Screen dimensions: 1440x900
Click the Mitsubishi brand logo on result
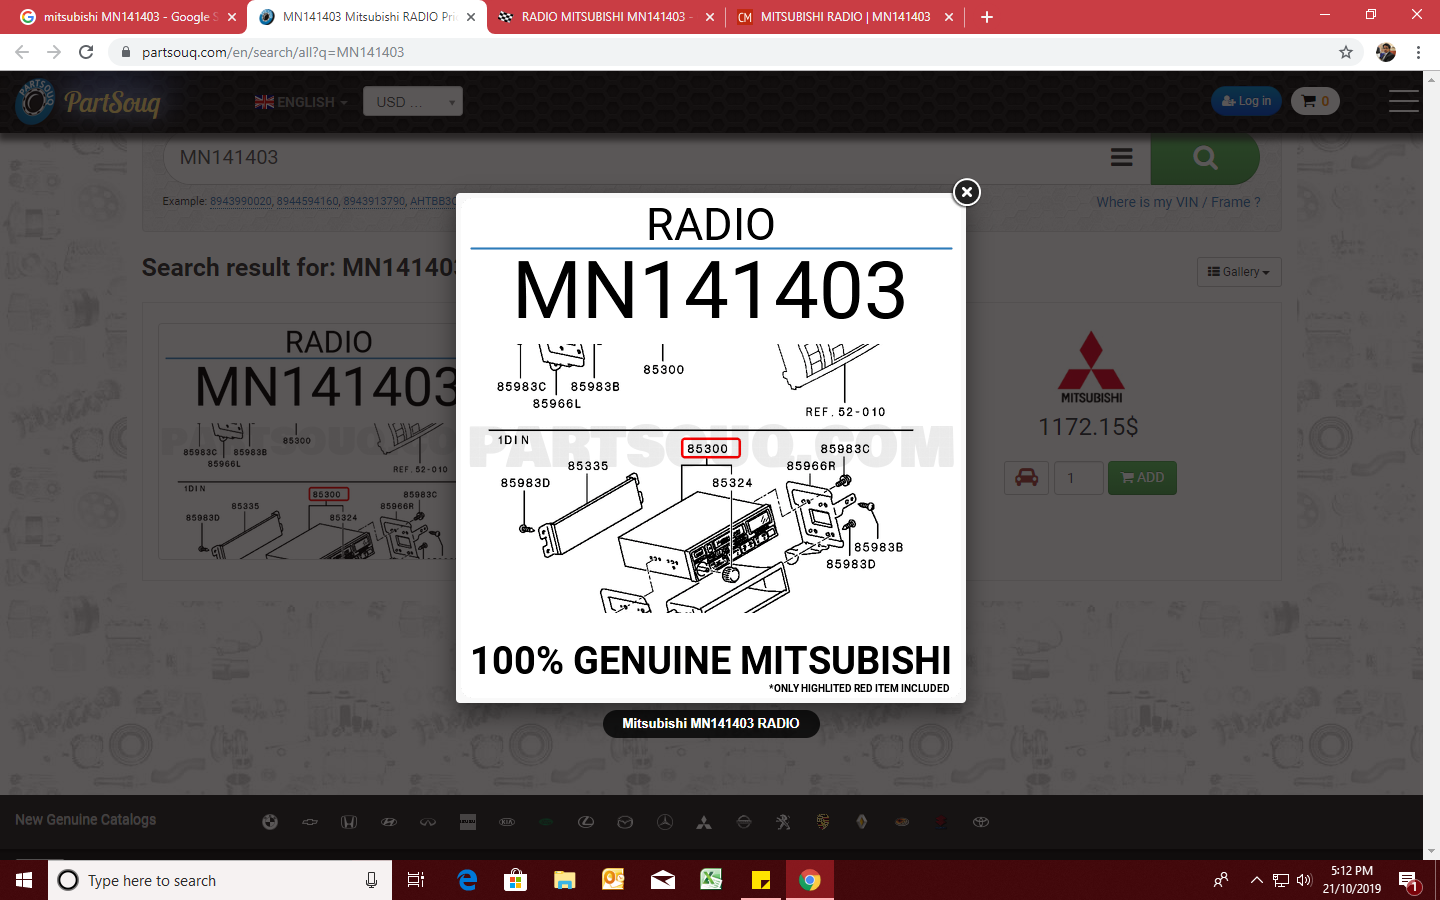pyautogui.click(x=1091, y=368)
